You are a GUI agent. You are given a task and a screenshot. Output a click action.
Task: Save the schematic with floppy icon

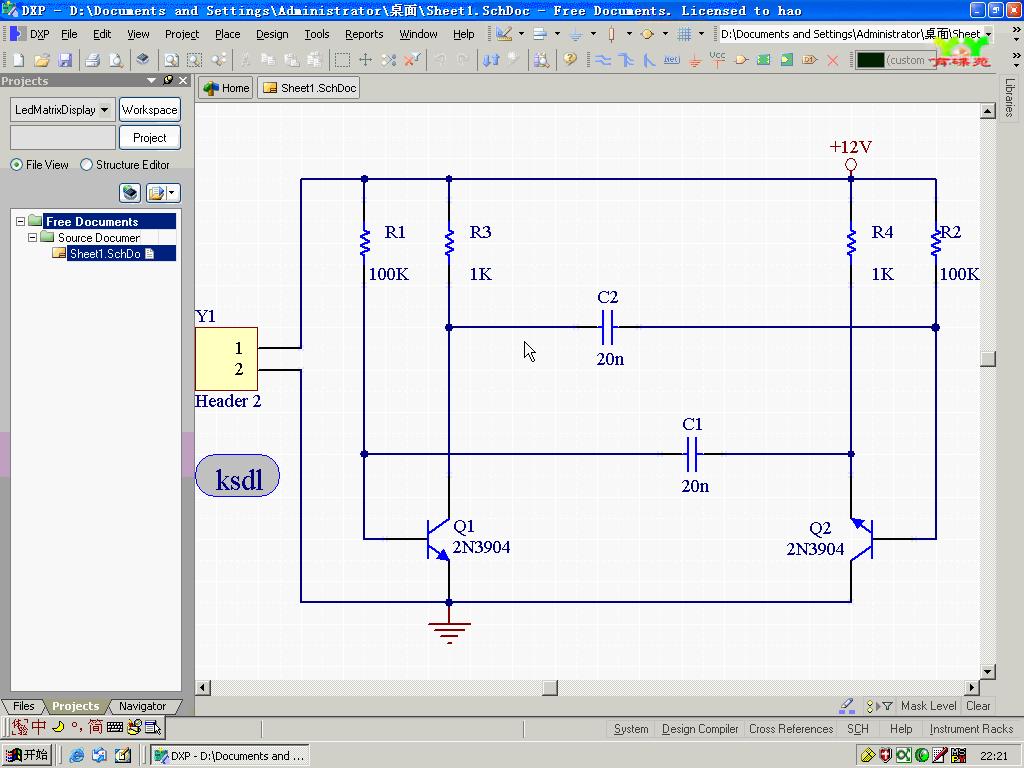(x=65, y=60)
